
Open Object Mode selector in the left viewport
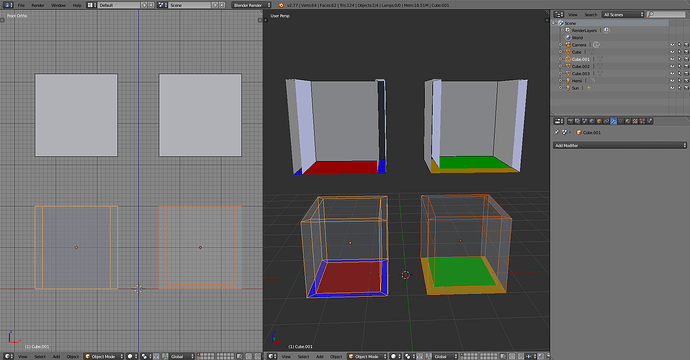pos(104,356)
